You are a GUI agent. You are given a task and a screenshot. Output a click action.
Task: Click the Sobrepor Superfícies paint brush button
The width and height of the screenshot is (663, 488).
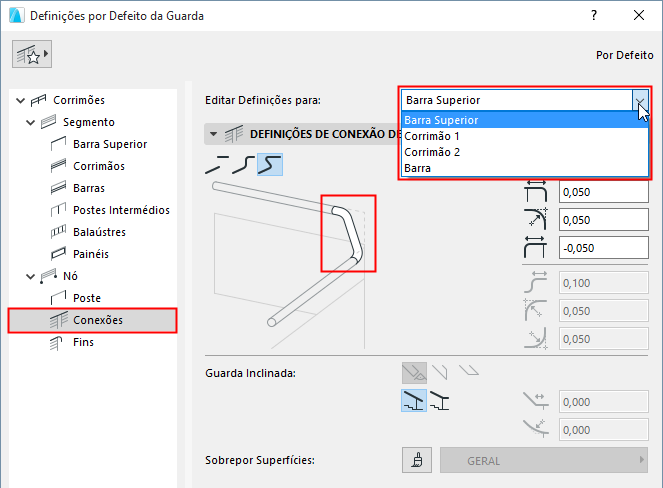coord(412,461)
